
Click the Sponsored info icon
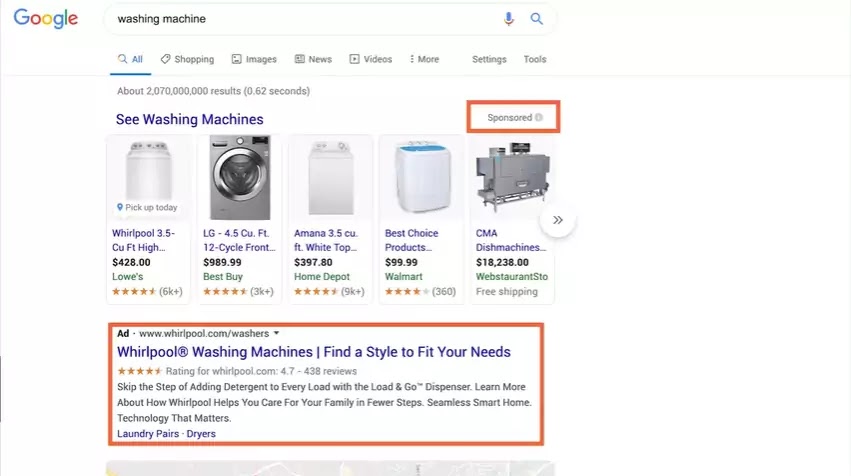click(x=539, y=117)
